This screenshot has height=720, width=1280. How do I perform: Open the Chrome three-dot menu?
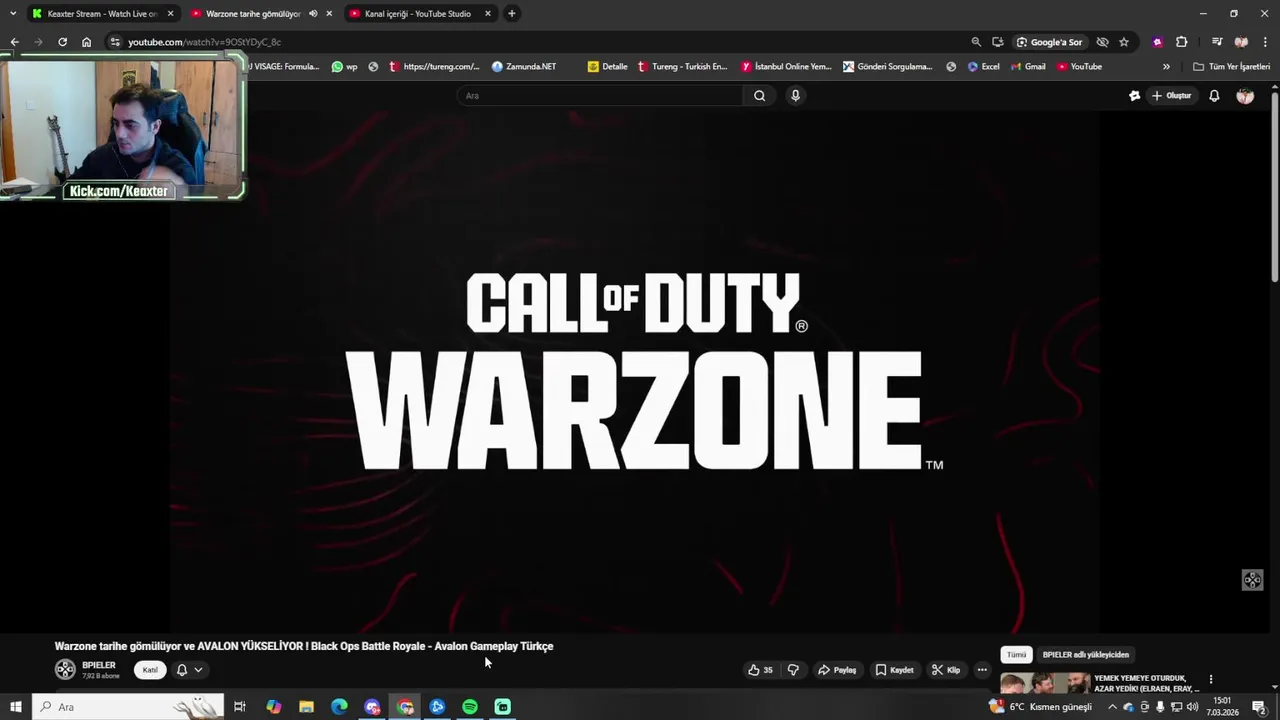click(1264, 42)
